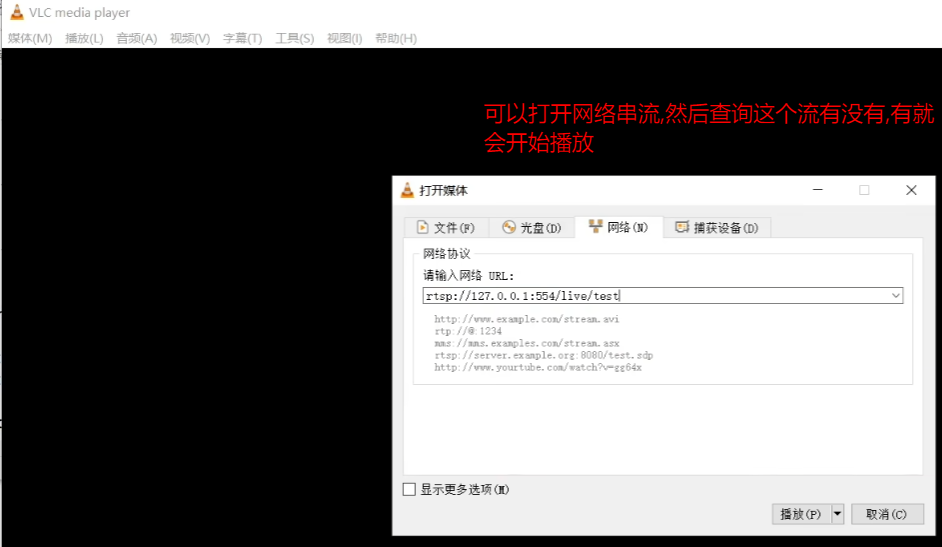Expand the URL history dropdown arrow
The image size is (942, 547).
click(896, 295)
